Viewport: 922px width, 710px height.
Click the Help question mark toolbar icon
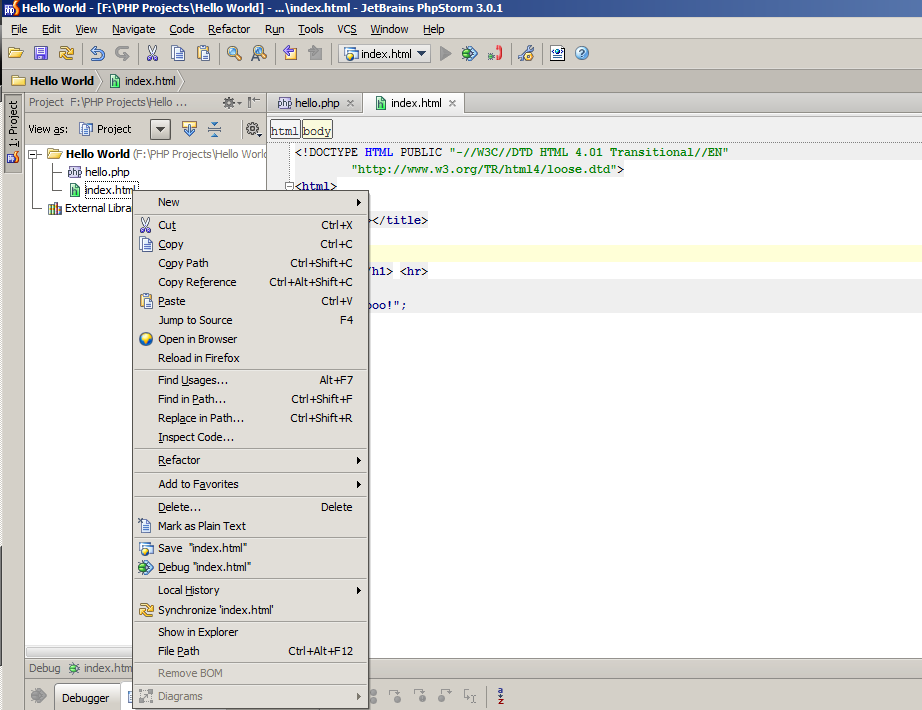pos(581,53)
